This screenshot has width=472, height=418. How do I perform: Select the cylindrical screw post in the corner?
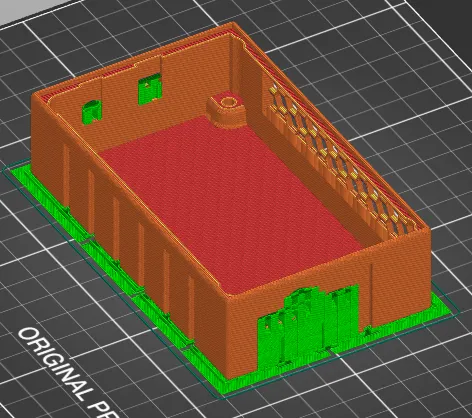click(x=227, y=109)
